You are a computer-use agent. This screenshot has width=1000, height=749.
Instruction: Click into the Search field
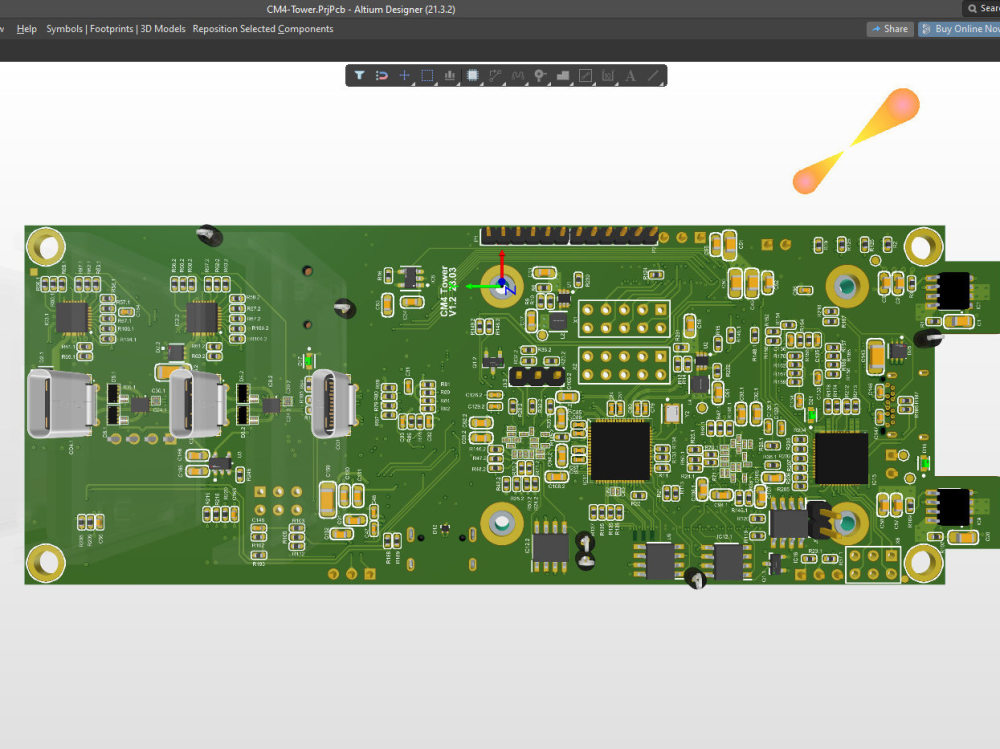(981, 8)
